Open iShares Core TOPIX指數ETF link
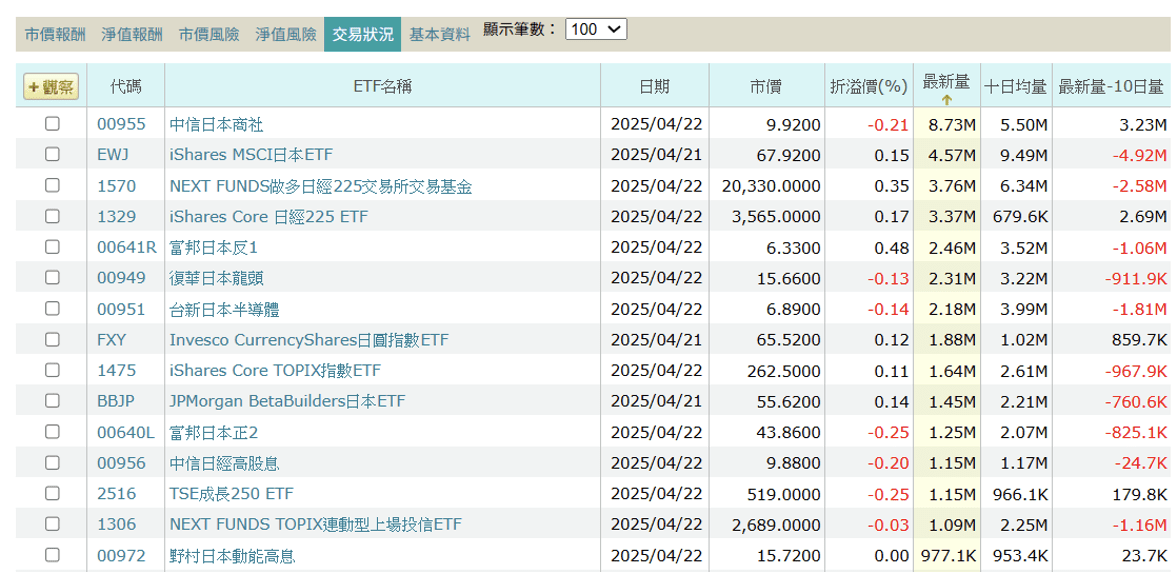1174x572 pixels. point(275,371)
